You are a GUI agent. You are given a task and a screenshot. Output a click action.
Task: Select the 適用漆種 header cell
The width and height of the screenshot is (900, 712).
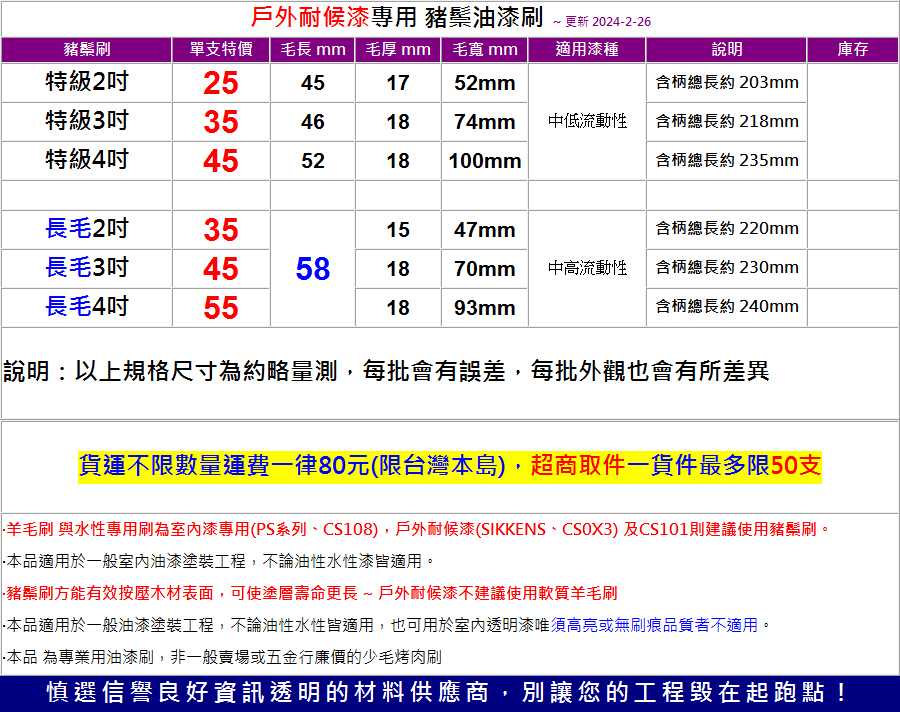pos(587,49)
